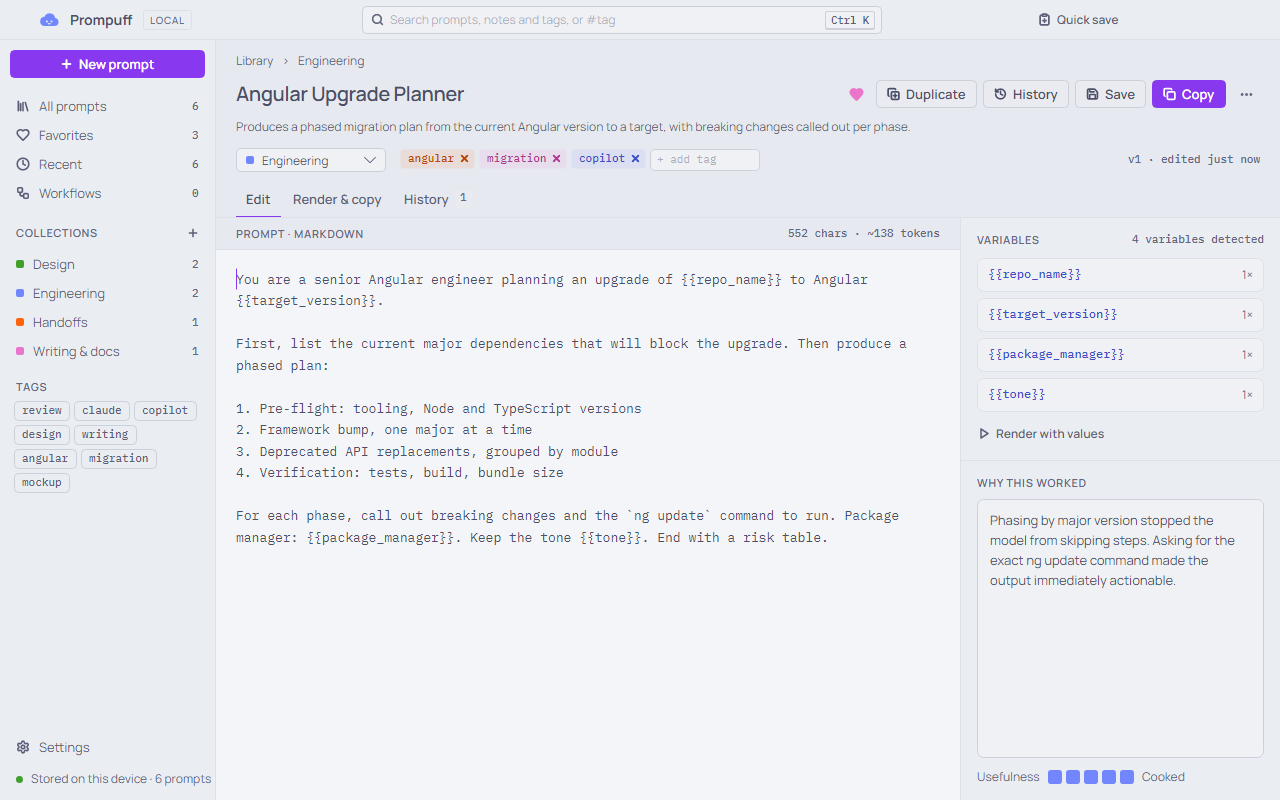The image size is (1280, 800).
Task: Expand Render with values triangle
Action: click(985, 434)
